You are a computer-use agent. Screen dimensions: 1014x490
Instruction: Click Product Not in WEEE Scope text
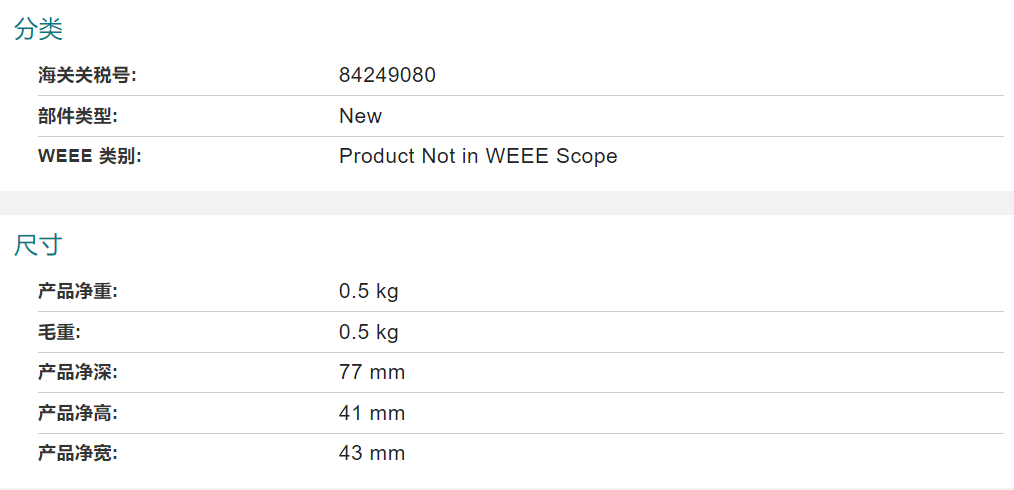click(x=478, y=156)
